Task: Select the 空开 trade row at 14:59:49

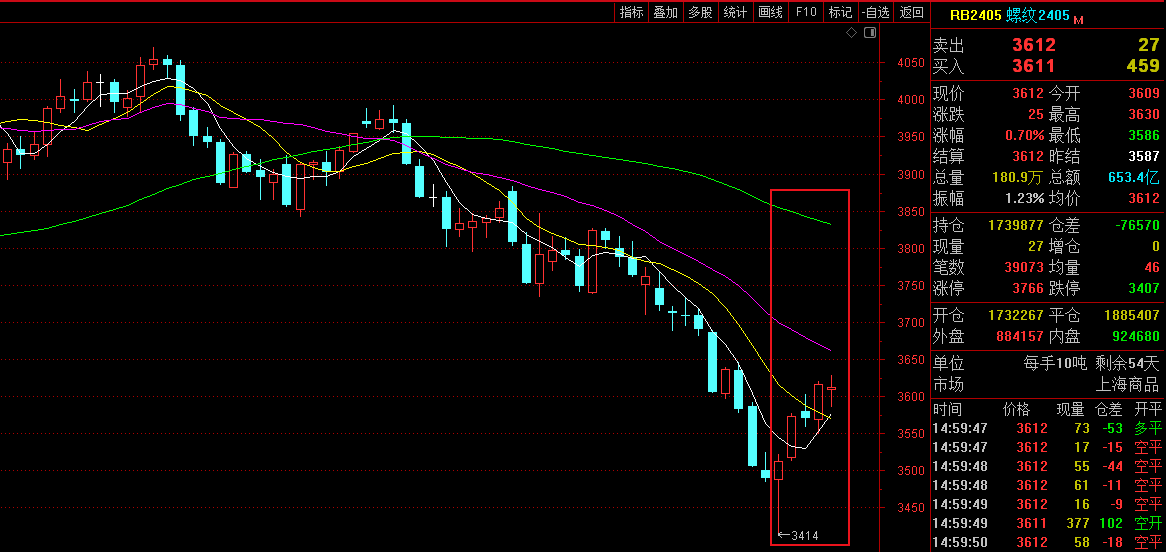Action: point(1047,523)
